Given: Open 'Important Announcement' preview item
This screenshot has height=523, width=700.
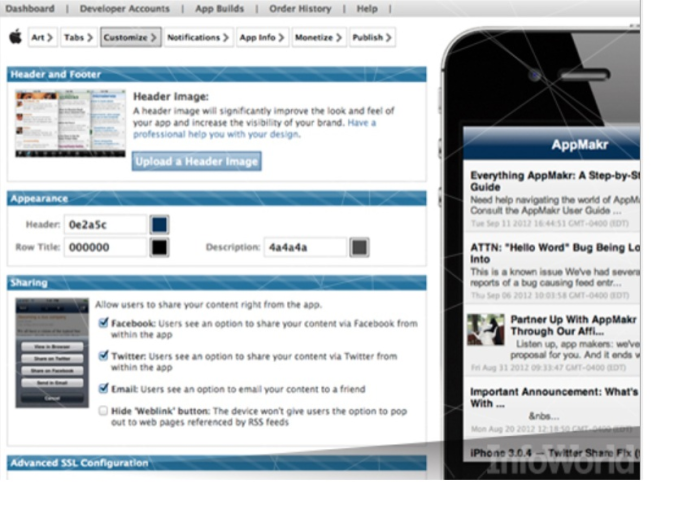Looking at the screenshot, I should coord(552,408).
